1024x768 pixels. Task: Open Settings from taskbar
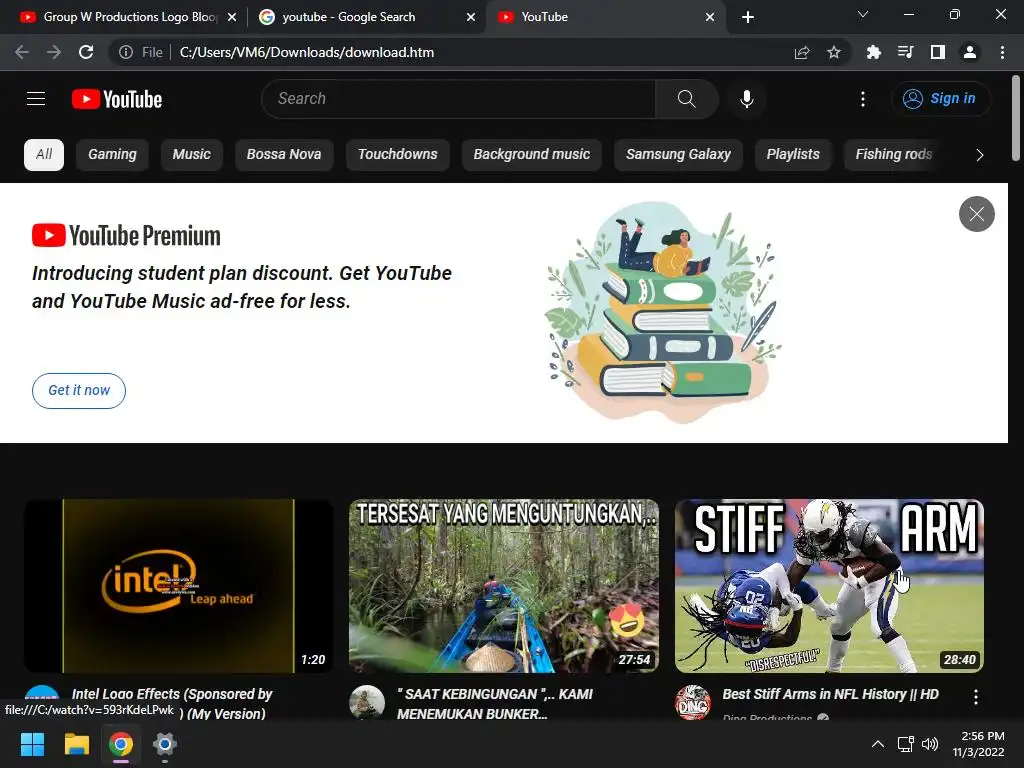(165, 744)
